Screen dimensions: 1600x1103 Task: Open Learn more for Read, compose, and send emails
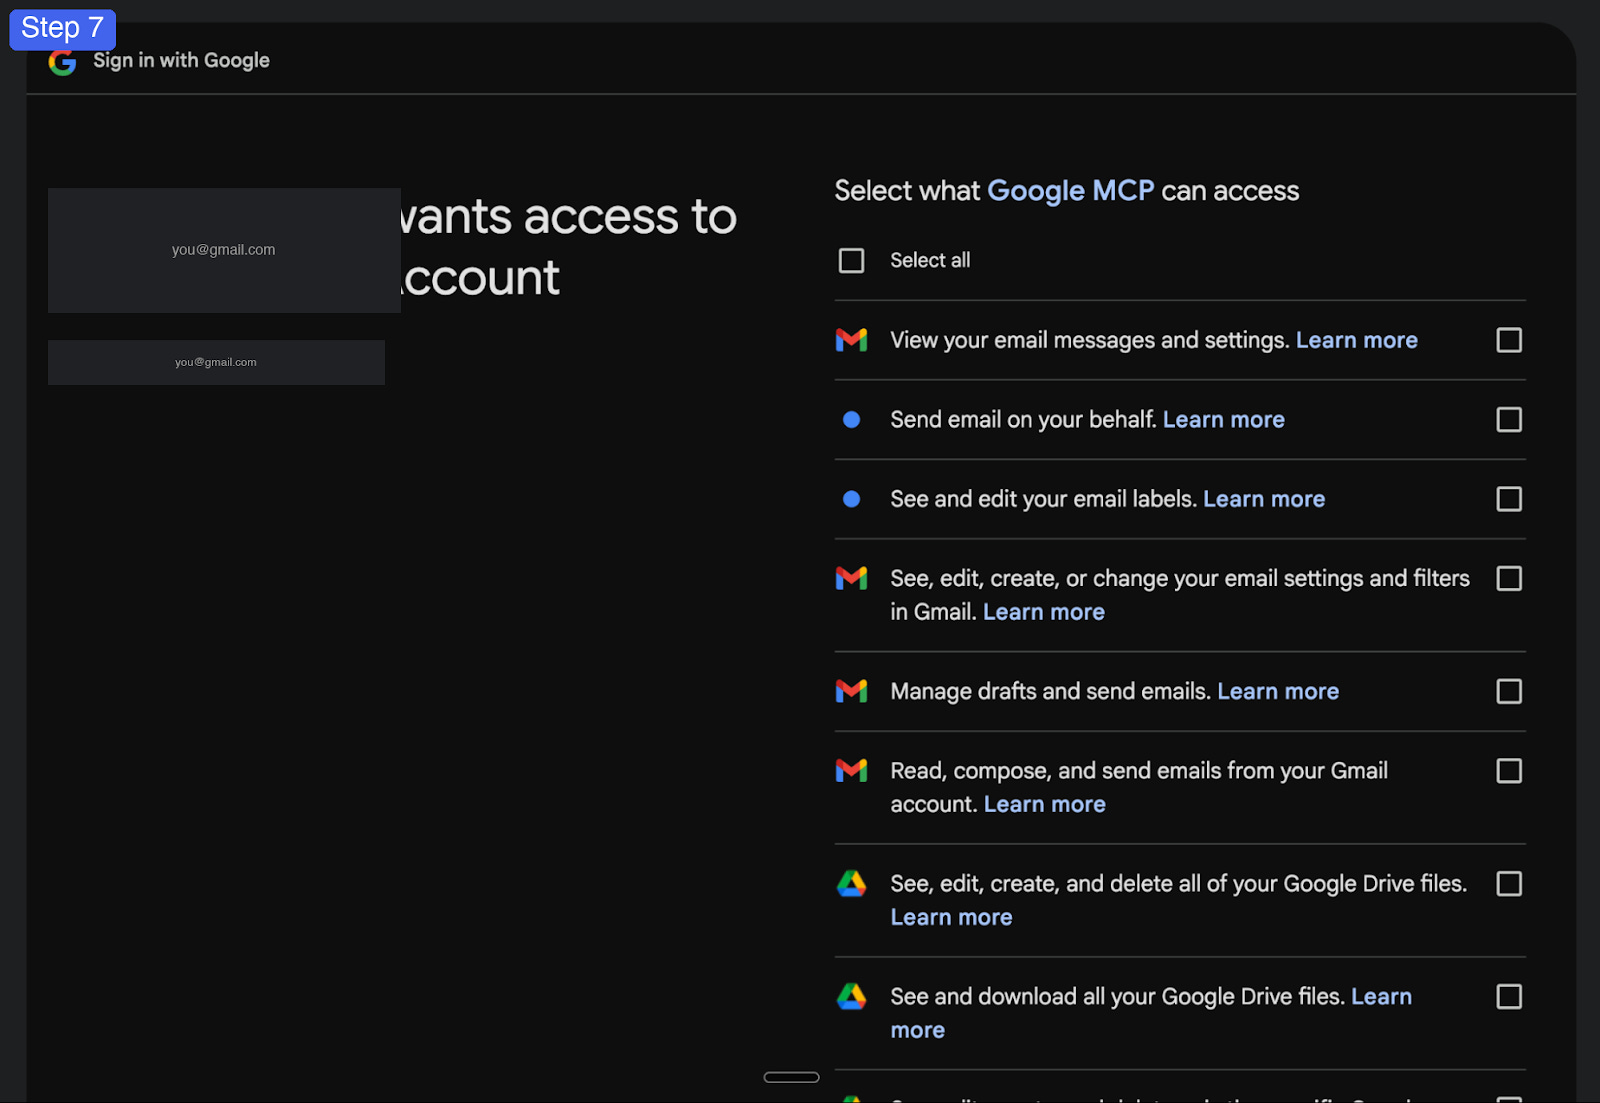click(1045, 804)
